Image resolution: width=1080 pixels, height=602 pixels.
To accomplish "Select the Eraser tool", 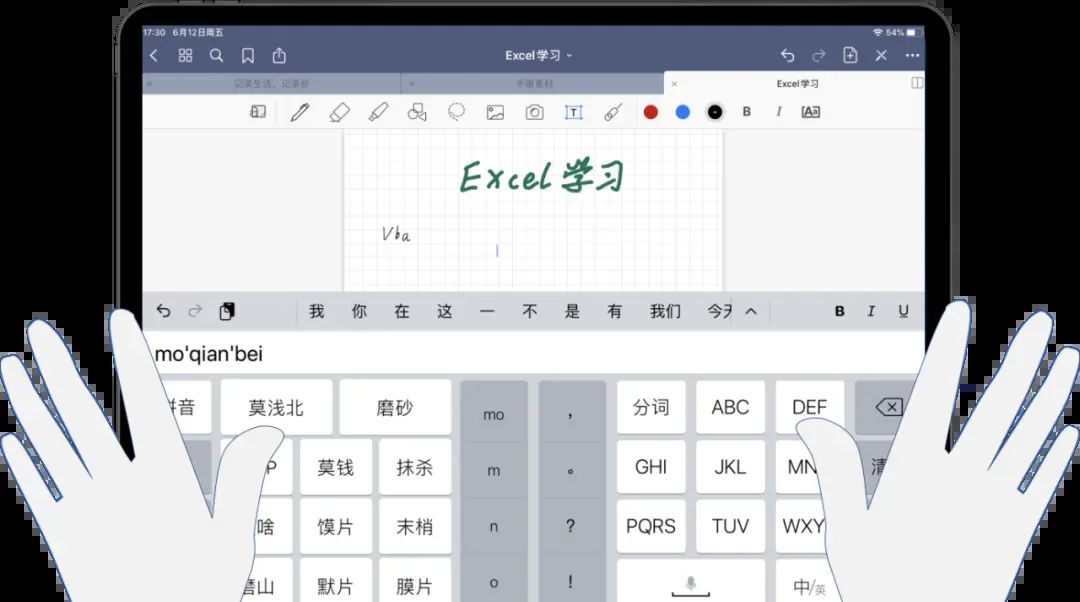I will (x=337, y=112).
